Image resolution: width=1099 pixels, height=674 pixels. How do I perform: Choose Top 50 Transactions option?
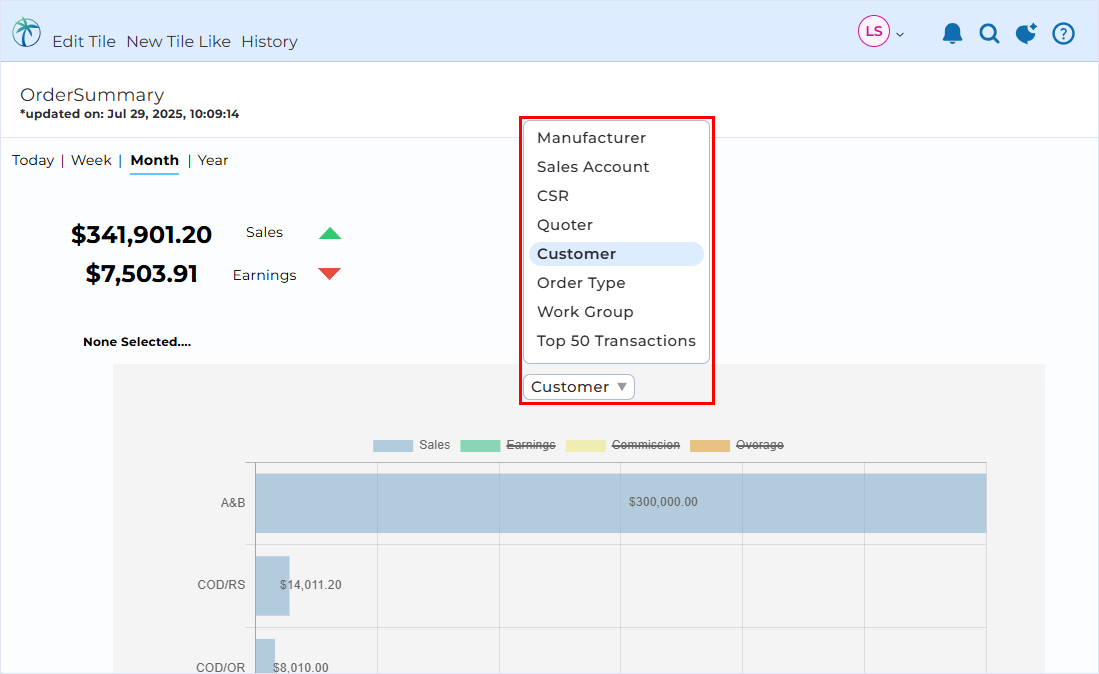point(616,341)
